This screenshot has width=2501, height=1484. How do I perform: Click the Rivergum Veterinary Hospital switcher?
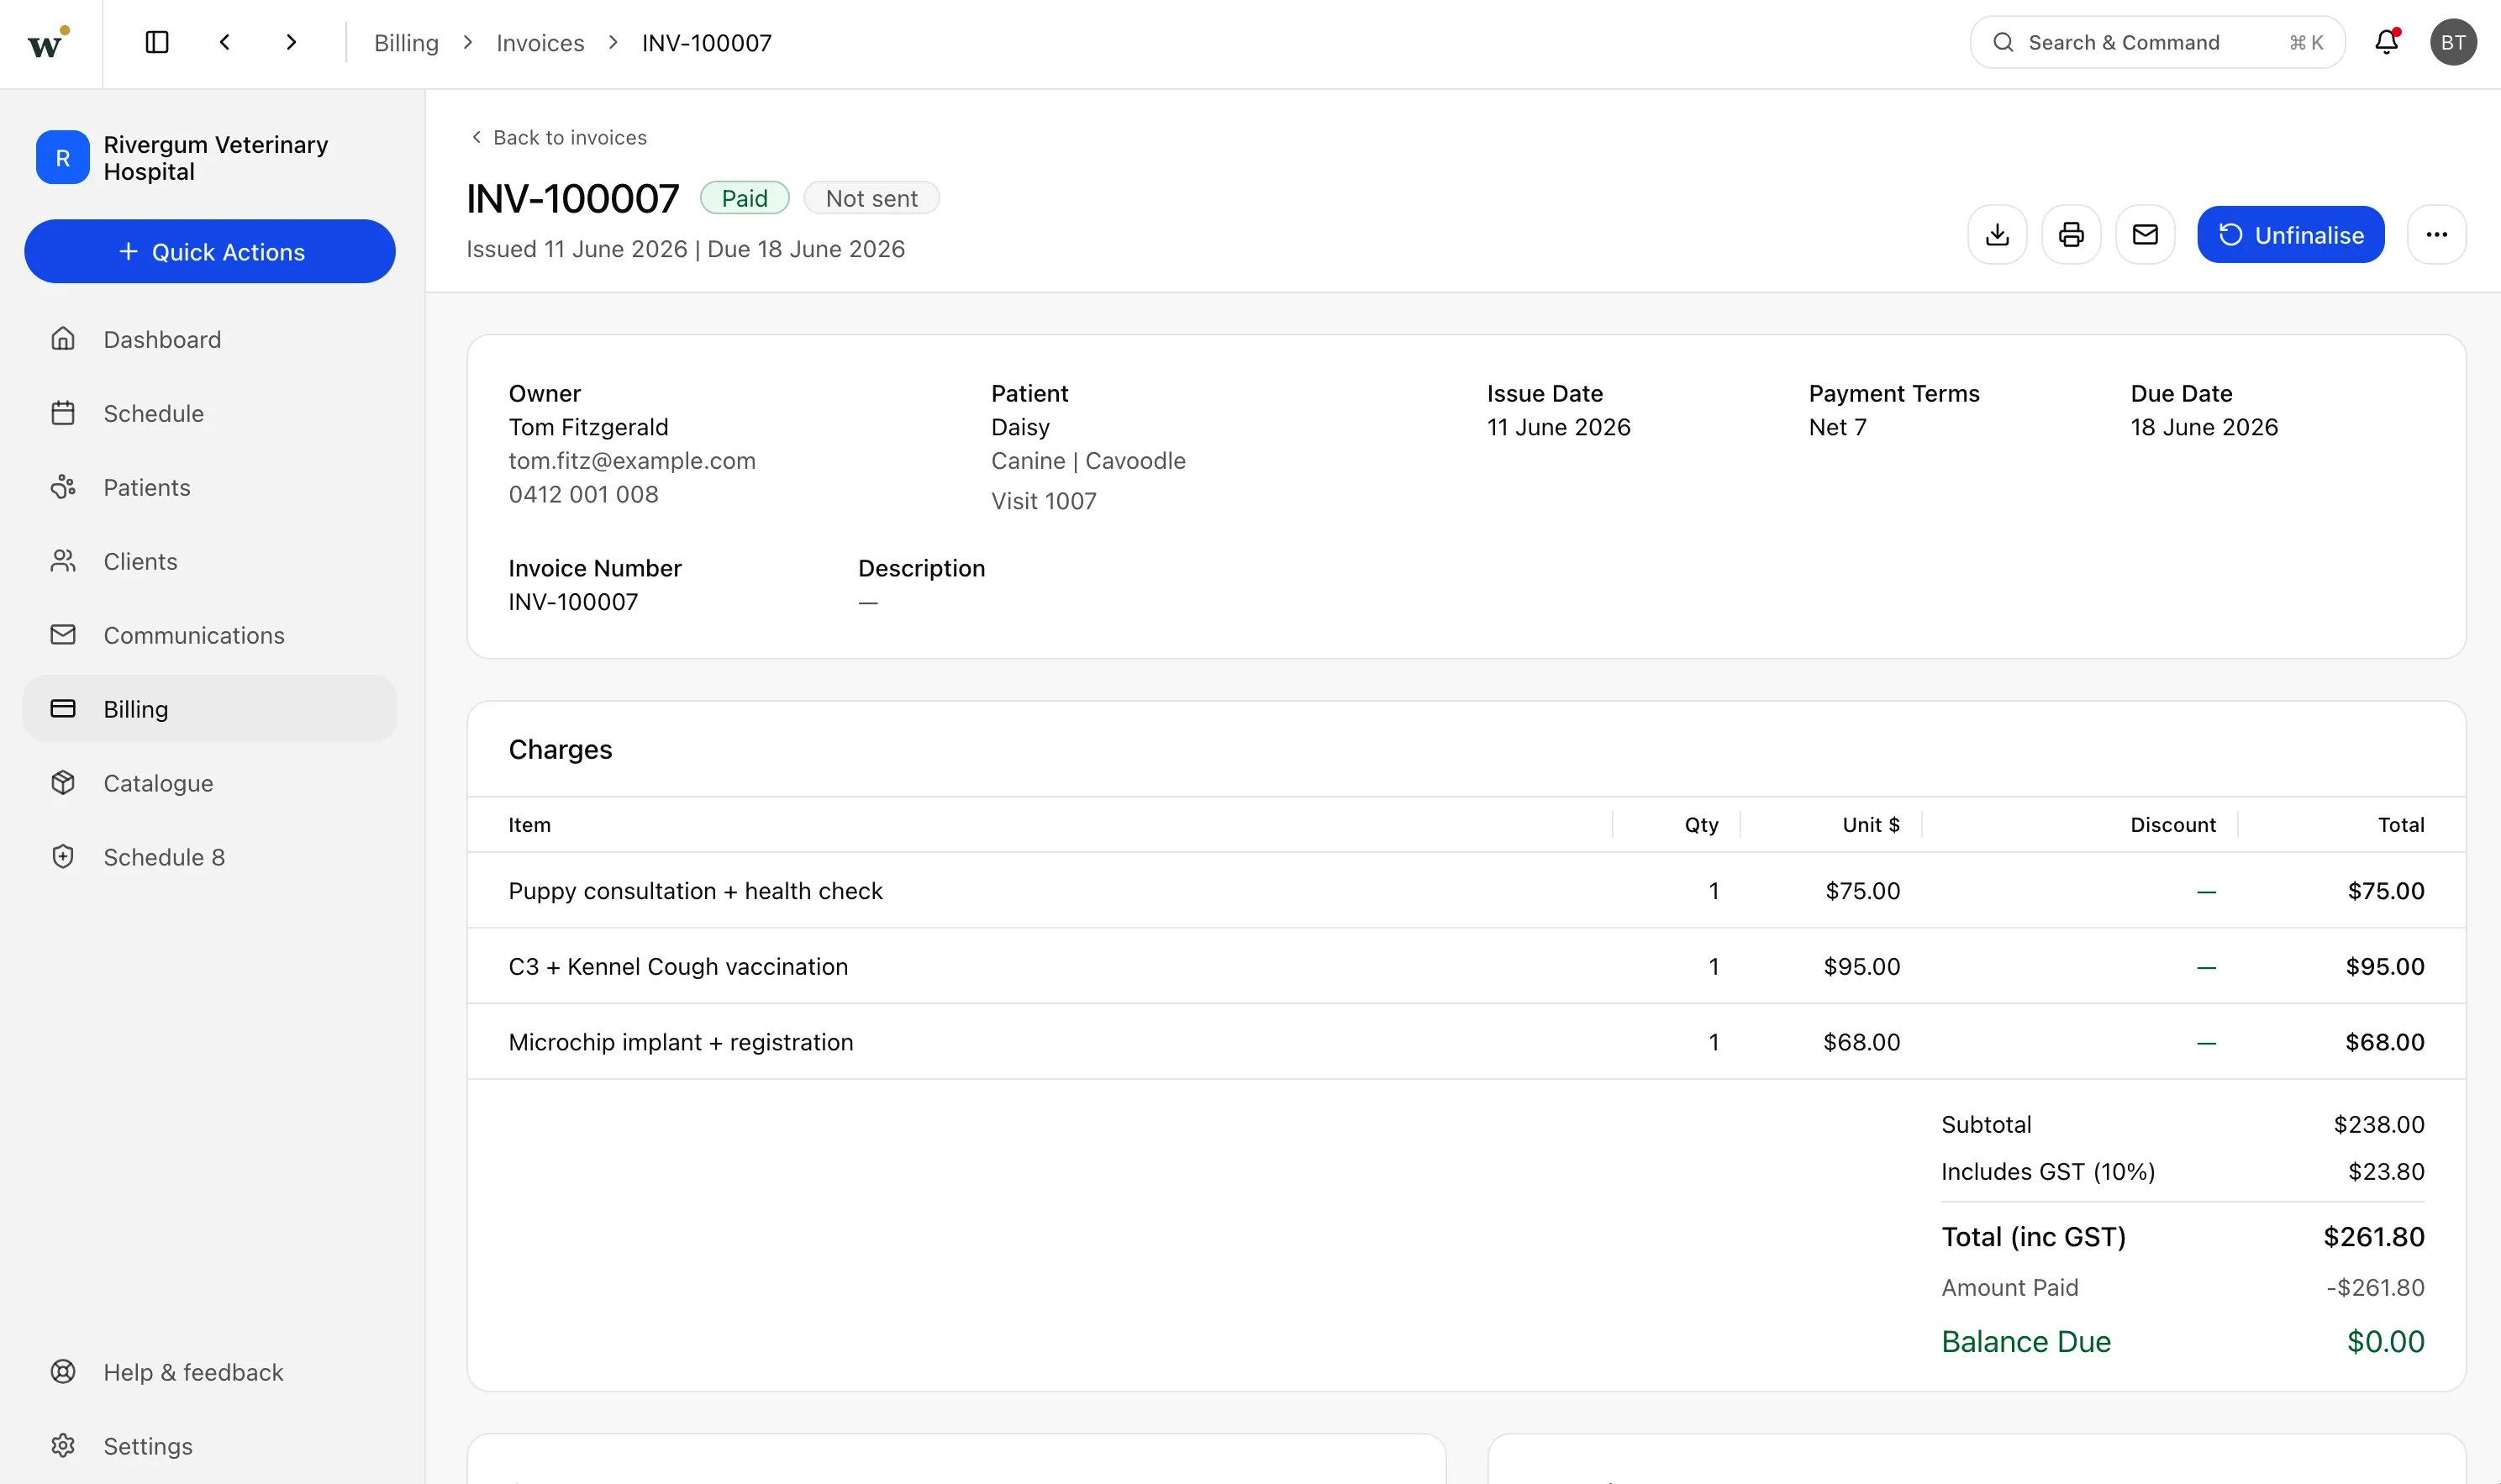pyautogui.click(x=210, y=158)
